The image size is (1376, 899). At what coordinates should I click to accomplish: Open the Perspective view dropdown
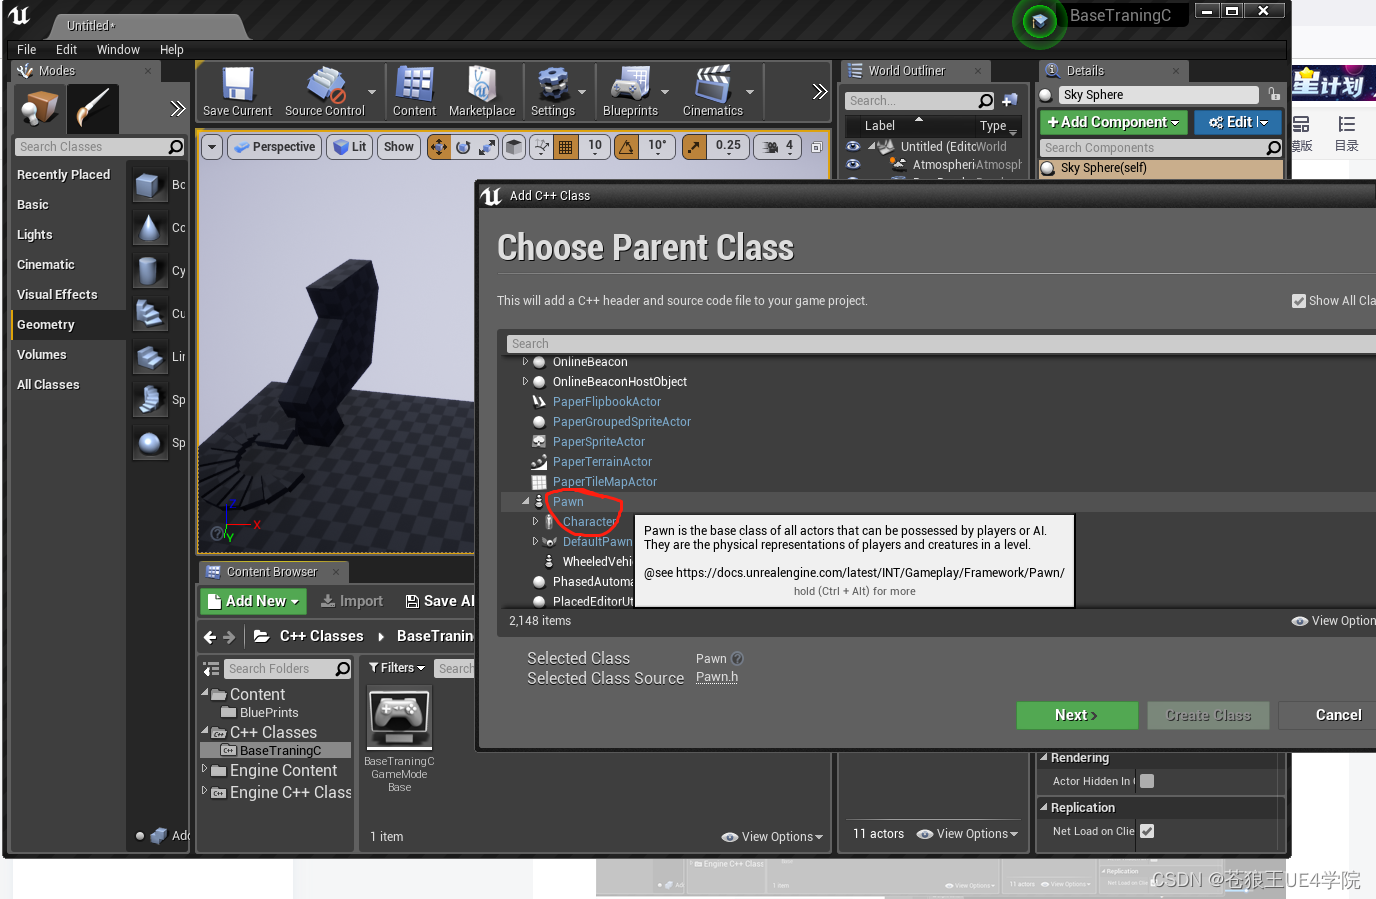[x=274, y=147]
